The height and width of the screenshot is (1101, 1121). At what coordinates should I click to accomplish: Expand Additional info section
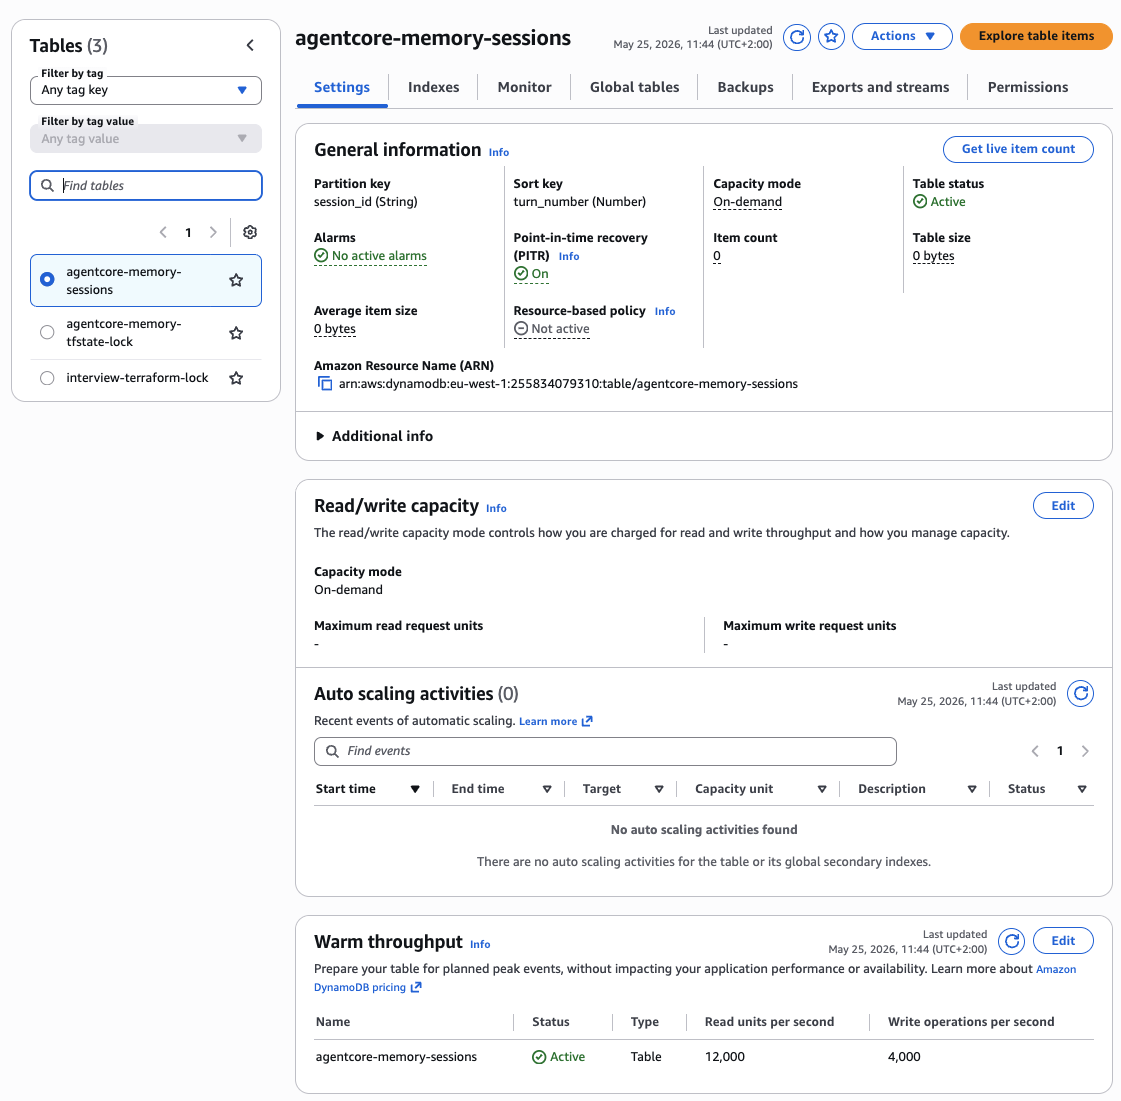point(375,436)
